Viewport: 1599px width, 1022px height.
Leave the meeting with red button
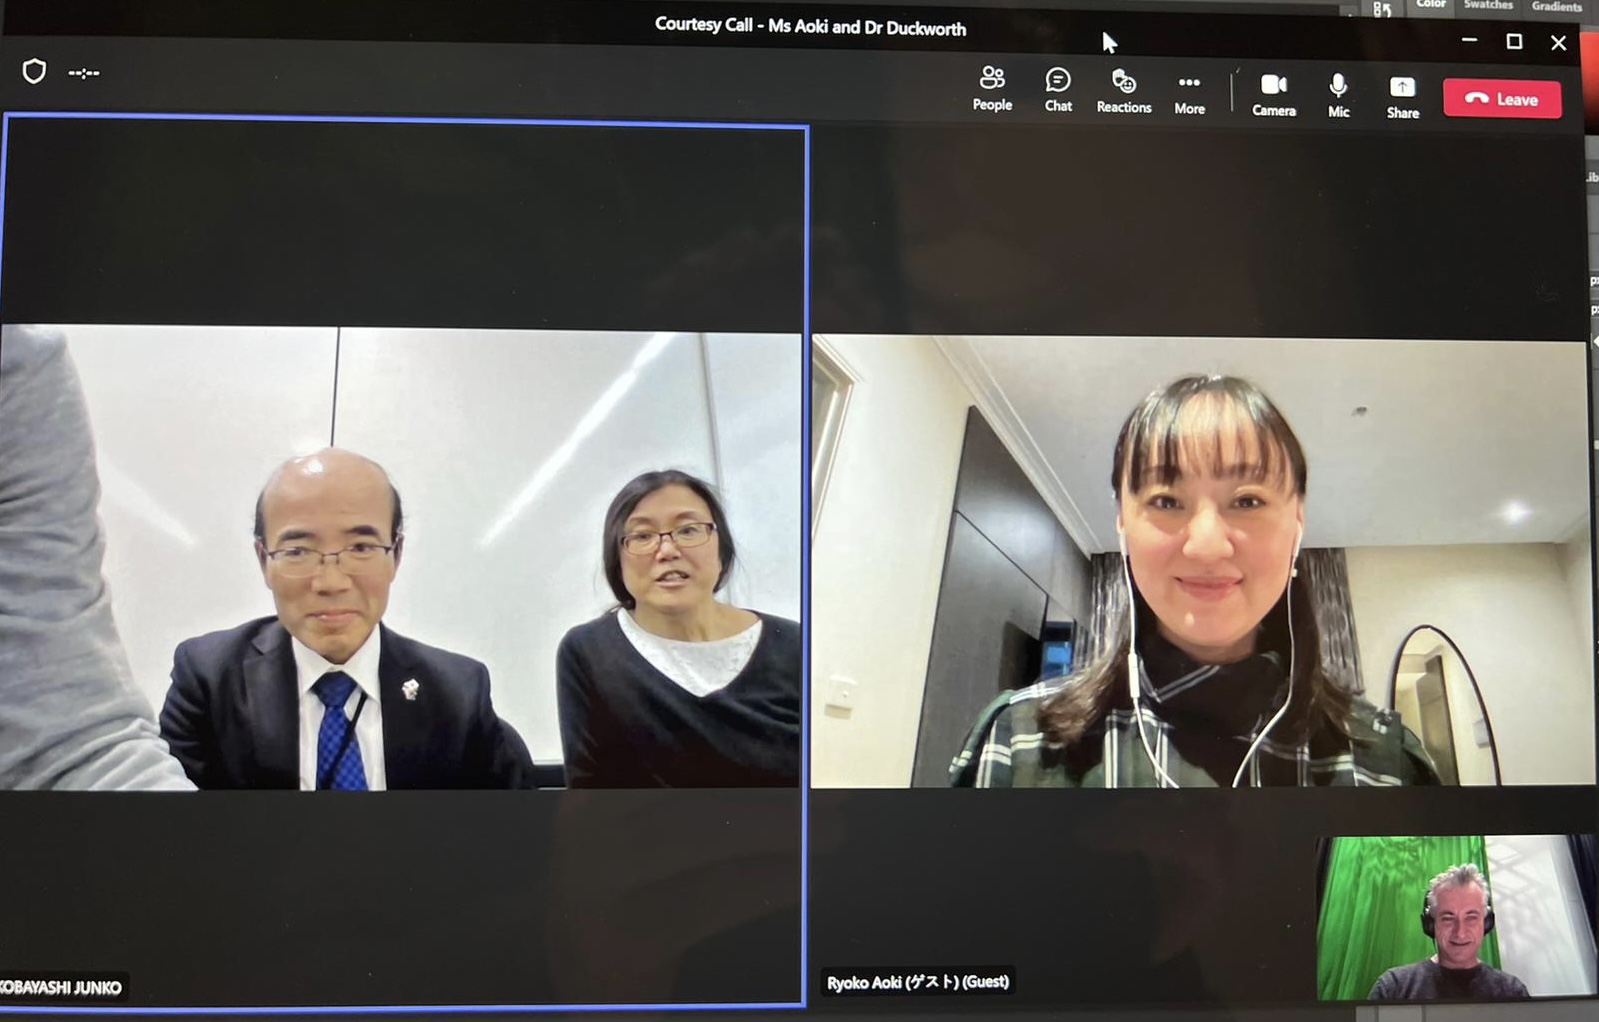(1501, 99)
